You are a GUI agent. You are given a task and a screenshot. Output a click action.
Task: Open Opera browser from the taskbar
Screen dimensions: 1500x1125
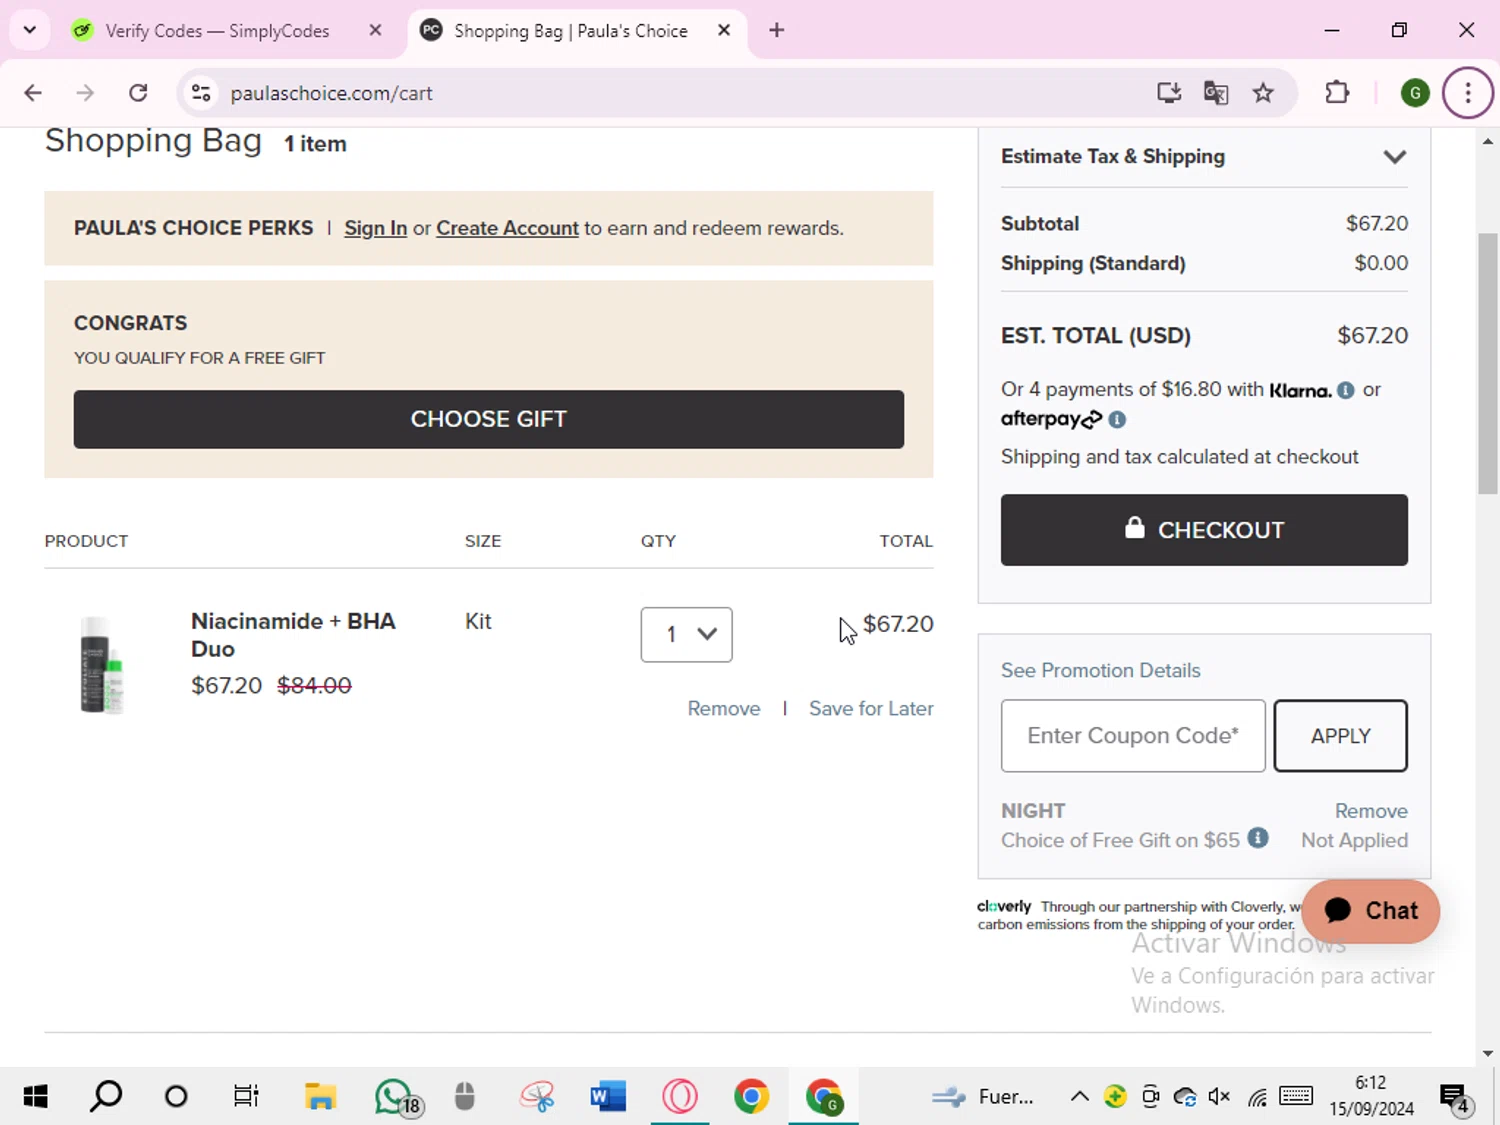pos(680,1097)
